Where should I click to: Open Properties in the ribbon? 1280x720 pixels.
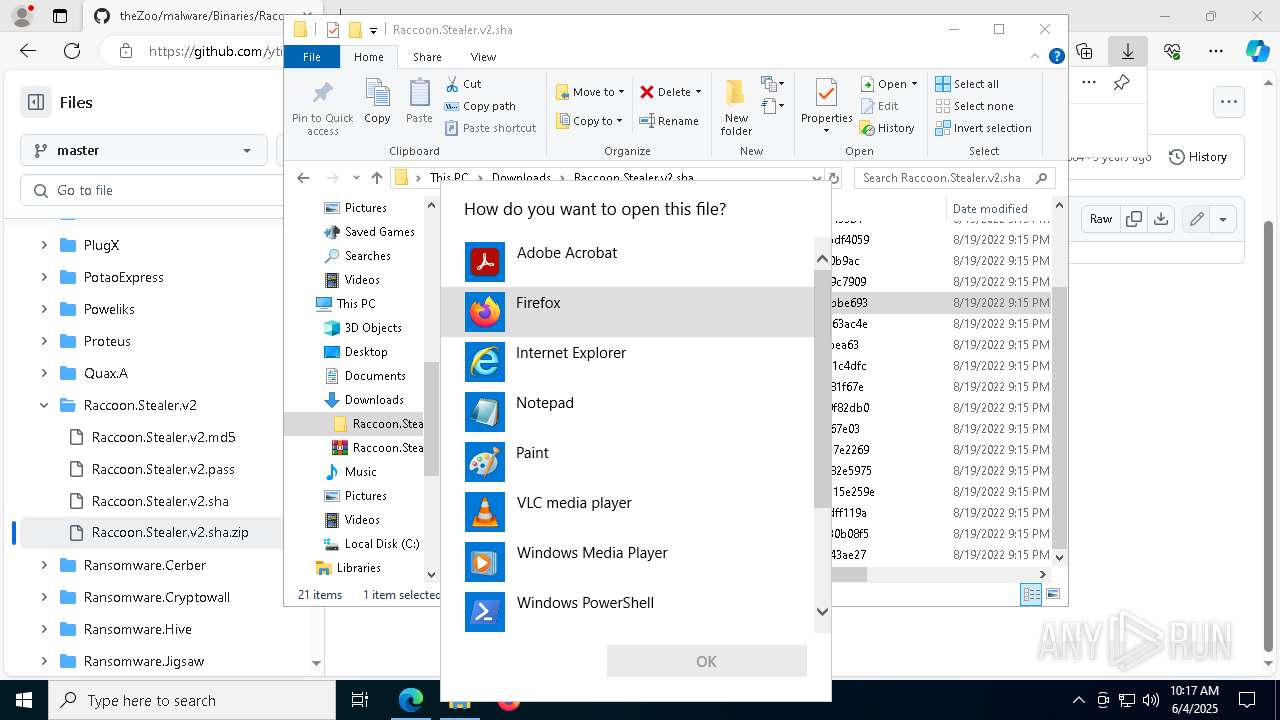(826, 106)
